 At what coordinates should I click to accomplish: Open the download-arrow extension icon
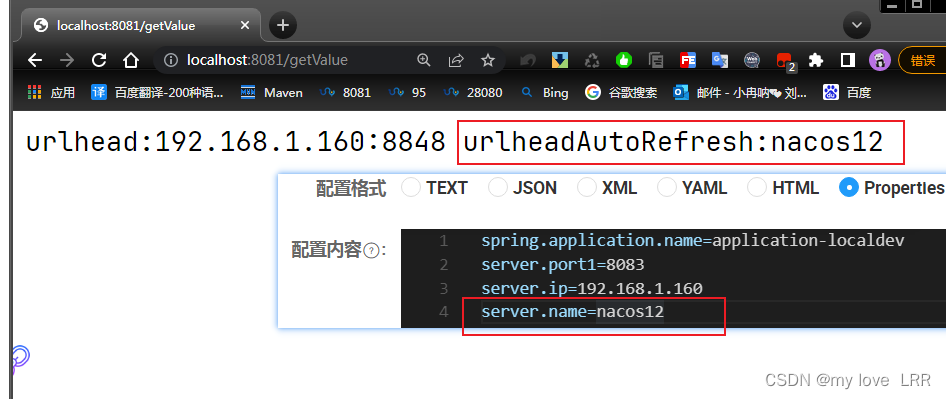[560, 60]
